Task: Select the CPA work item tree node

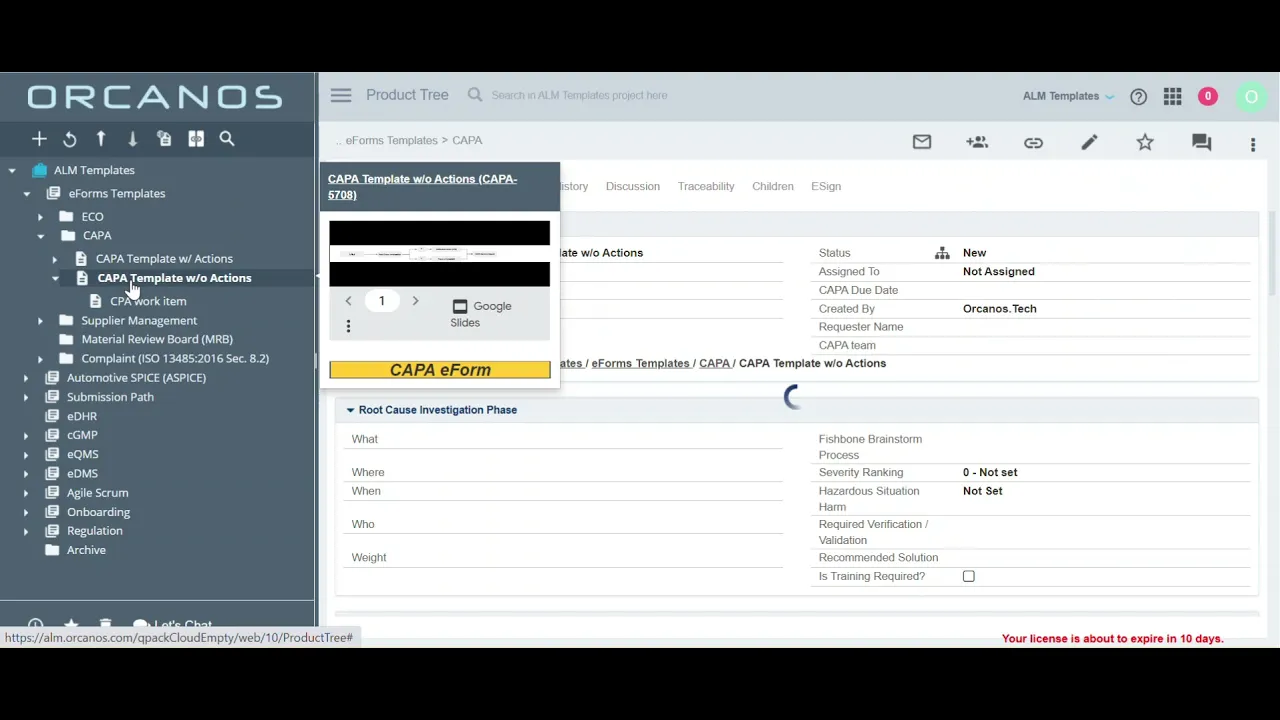Action: 148,301
